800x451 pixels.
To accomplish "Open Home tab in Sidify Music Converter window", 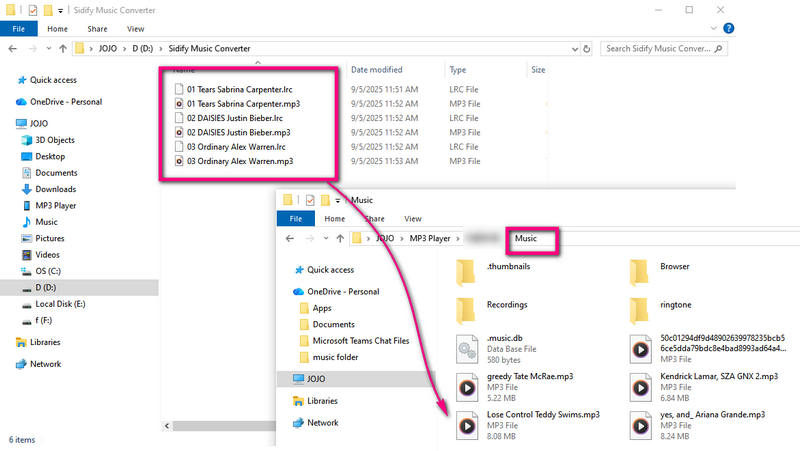I will pos(57,29).
